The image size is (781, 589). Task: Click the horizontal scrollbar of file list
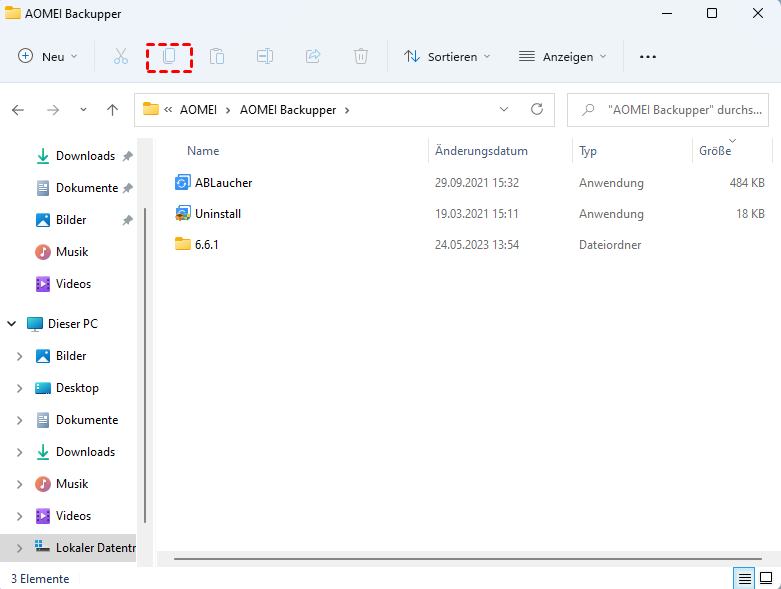[x=467, y=559]
